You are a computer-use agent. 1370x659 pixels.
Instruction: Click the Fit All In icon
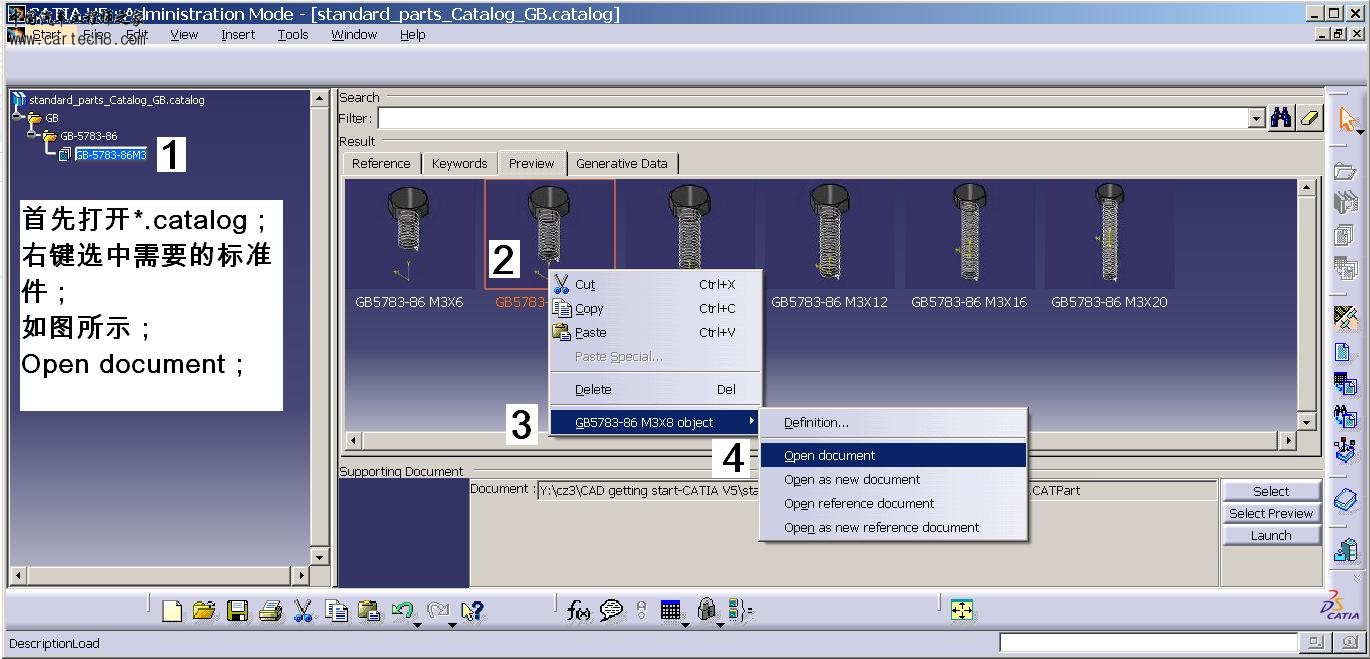(962, 610)
